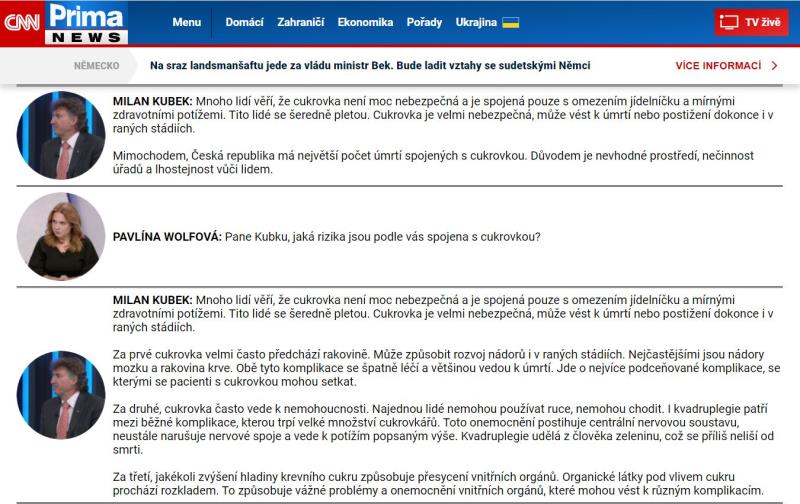Viewport: 800px width, 504px height.
Task: Go to the Domácí section
Action: 244,22
